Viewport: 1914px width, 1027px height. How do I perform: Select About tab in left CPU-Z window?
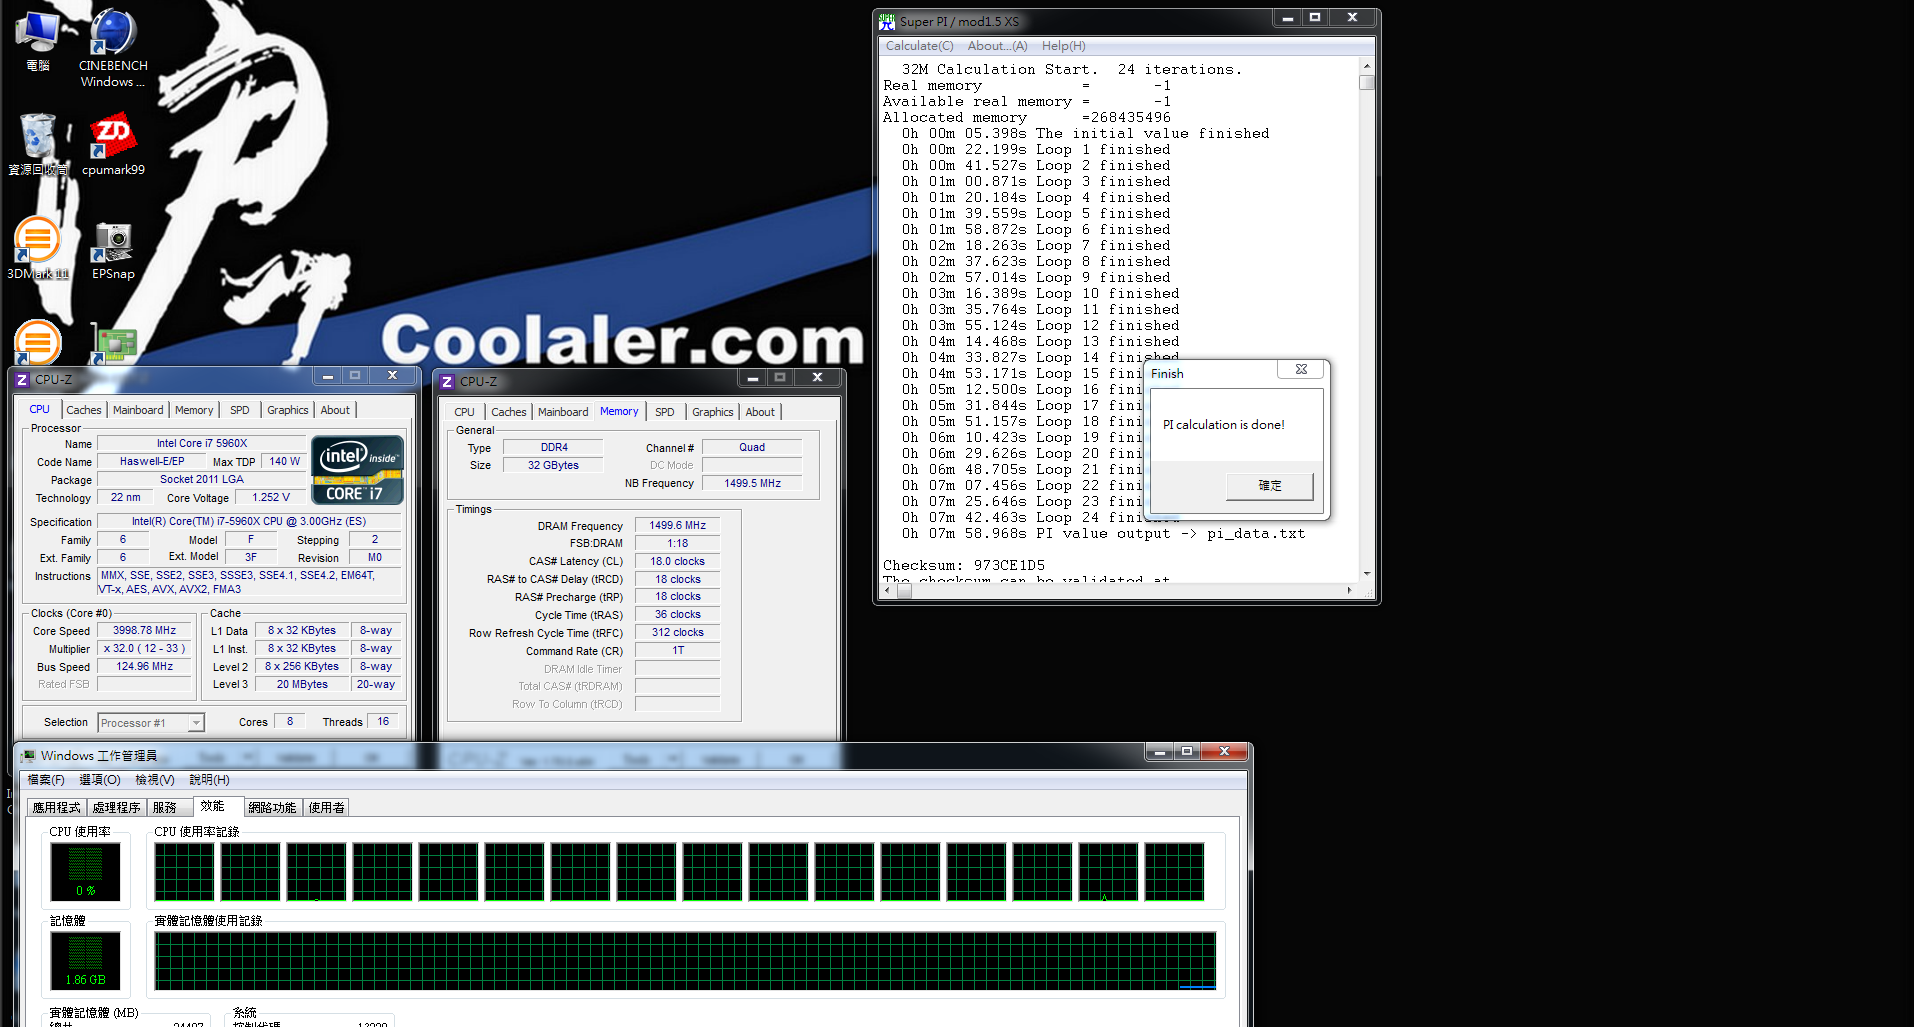point(335,410)
